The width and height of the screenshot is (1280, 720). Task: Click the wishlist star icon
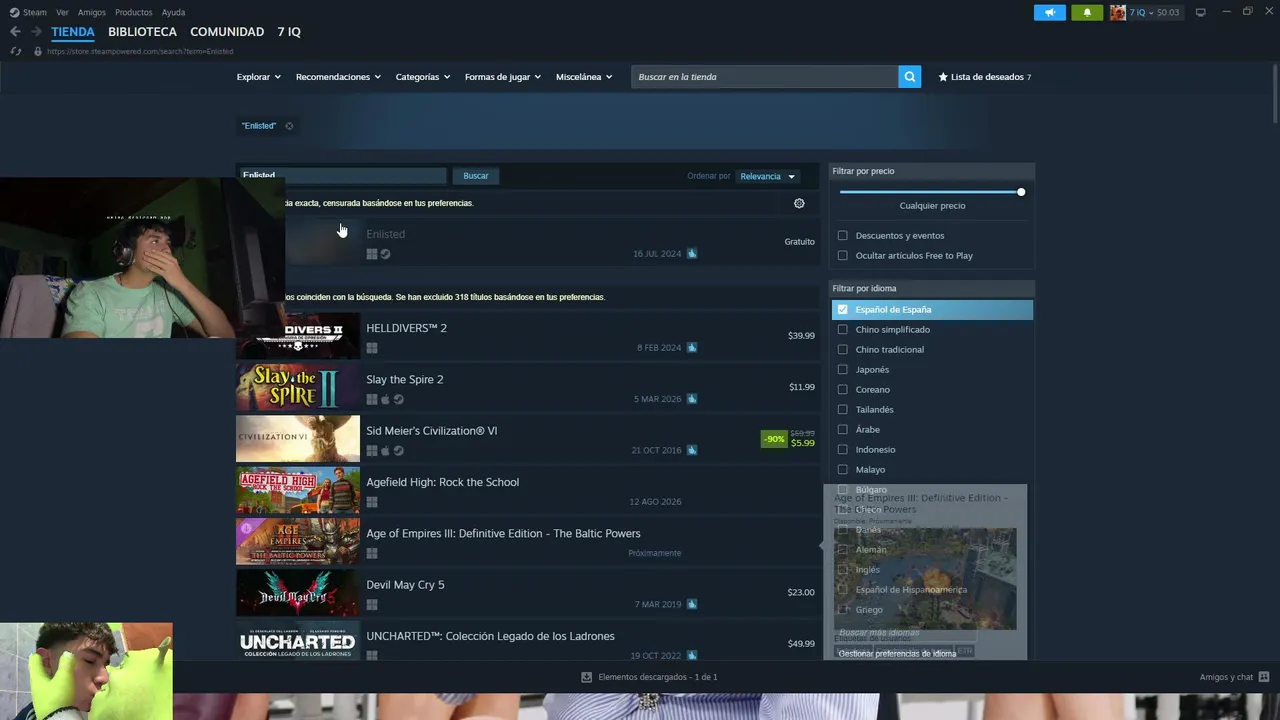click(x=943, y=77)
